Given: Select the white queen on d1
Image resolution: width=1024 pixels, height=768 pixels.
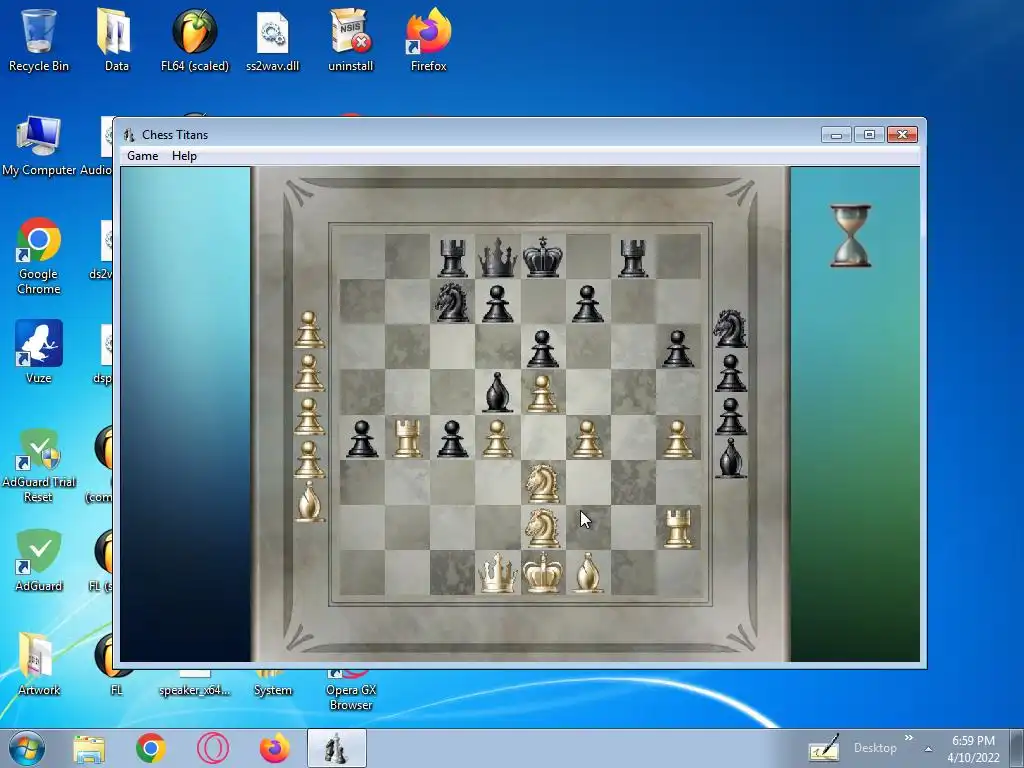Looking at the screenshot, I should 497,573.
